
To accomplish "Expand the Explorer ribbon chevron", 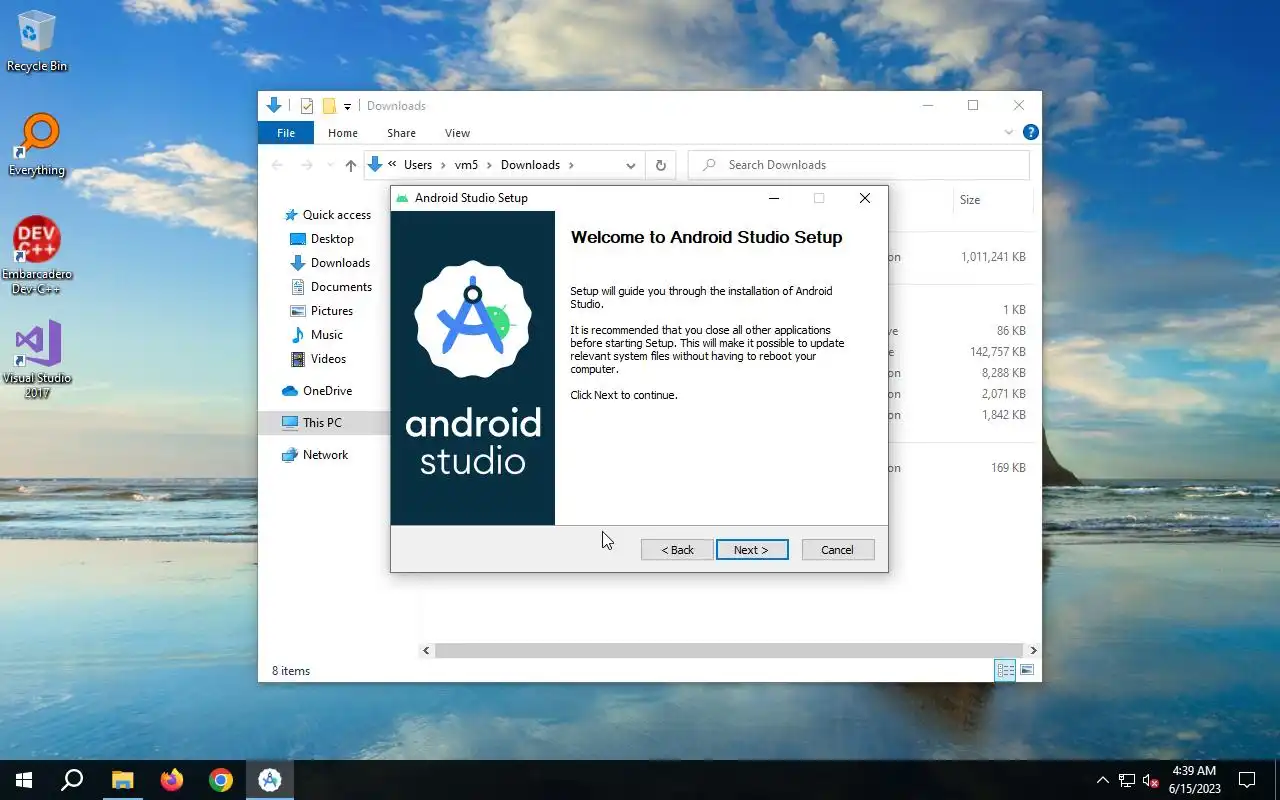I will point(1009,132).
